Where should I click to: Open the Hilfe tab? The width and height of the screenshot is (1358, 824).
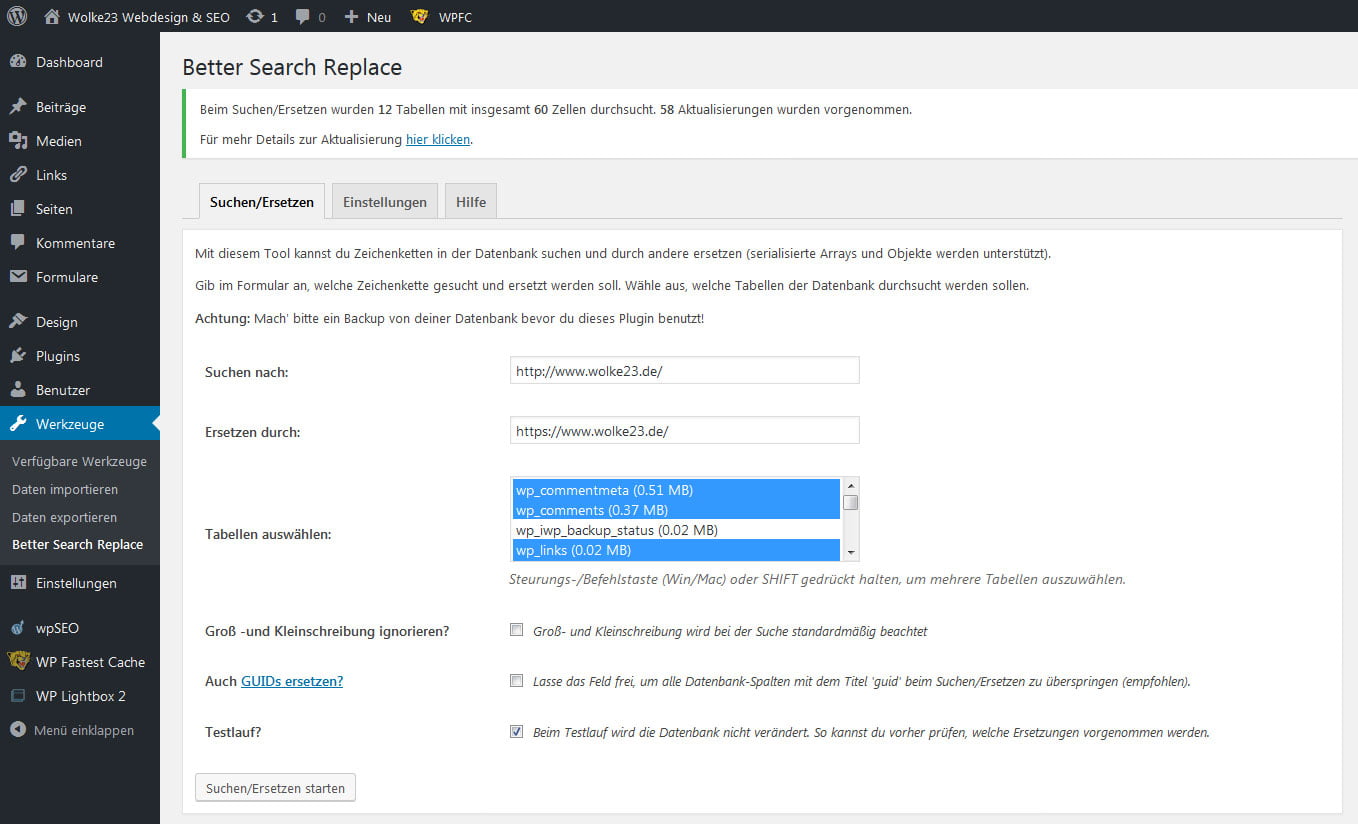point(471,201)
